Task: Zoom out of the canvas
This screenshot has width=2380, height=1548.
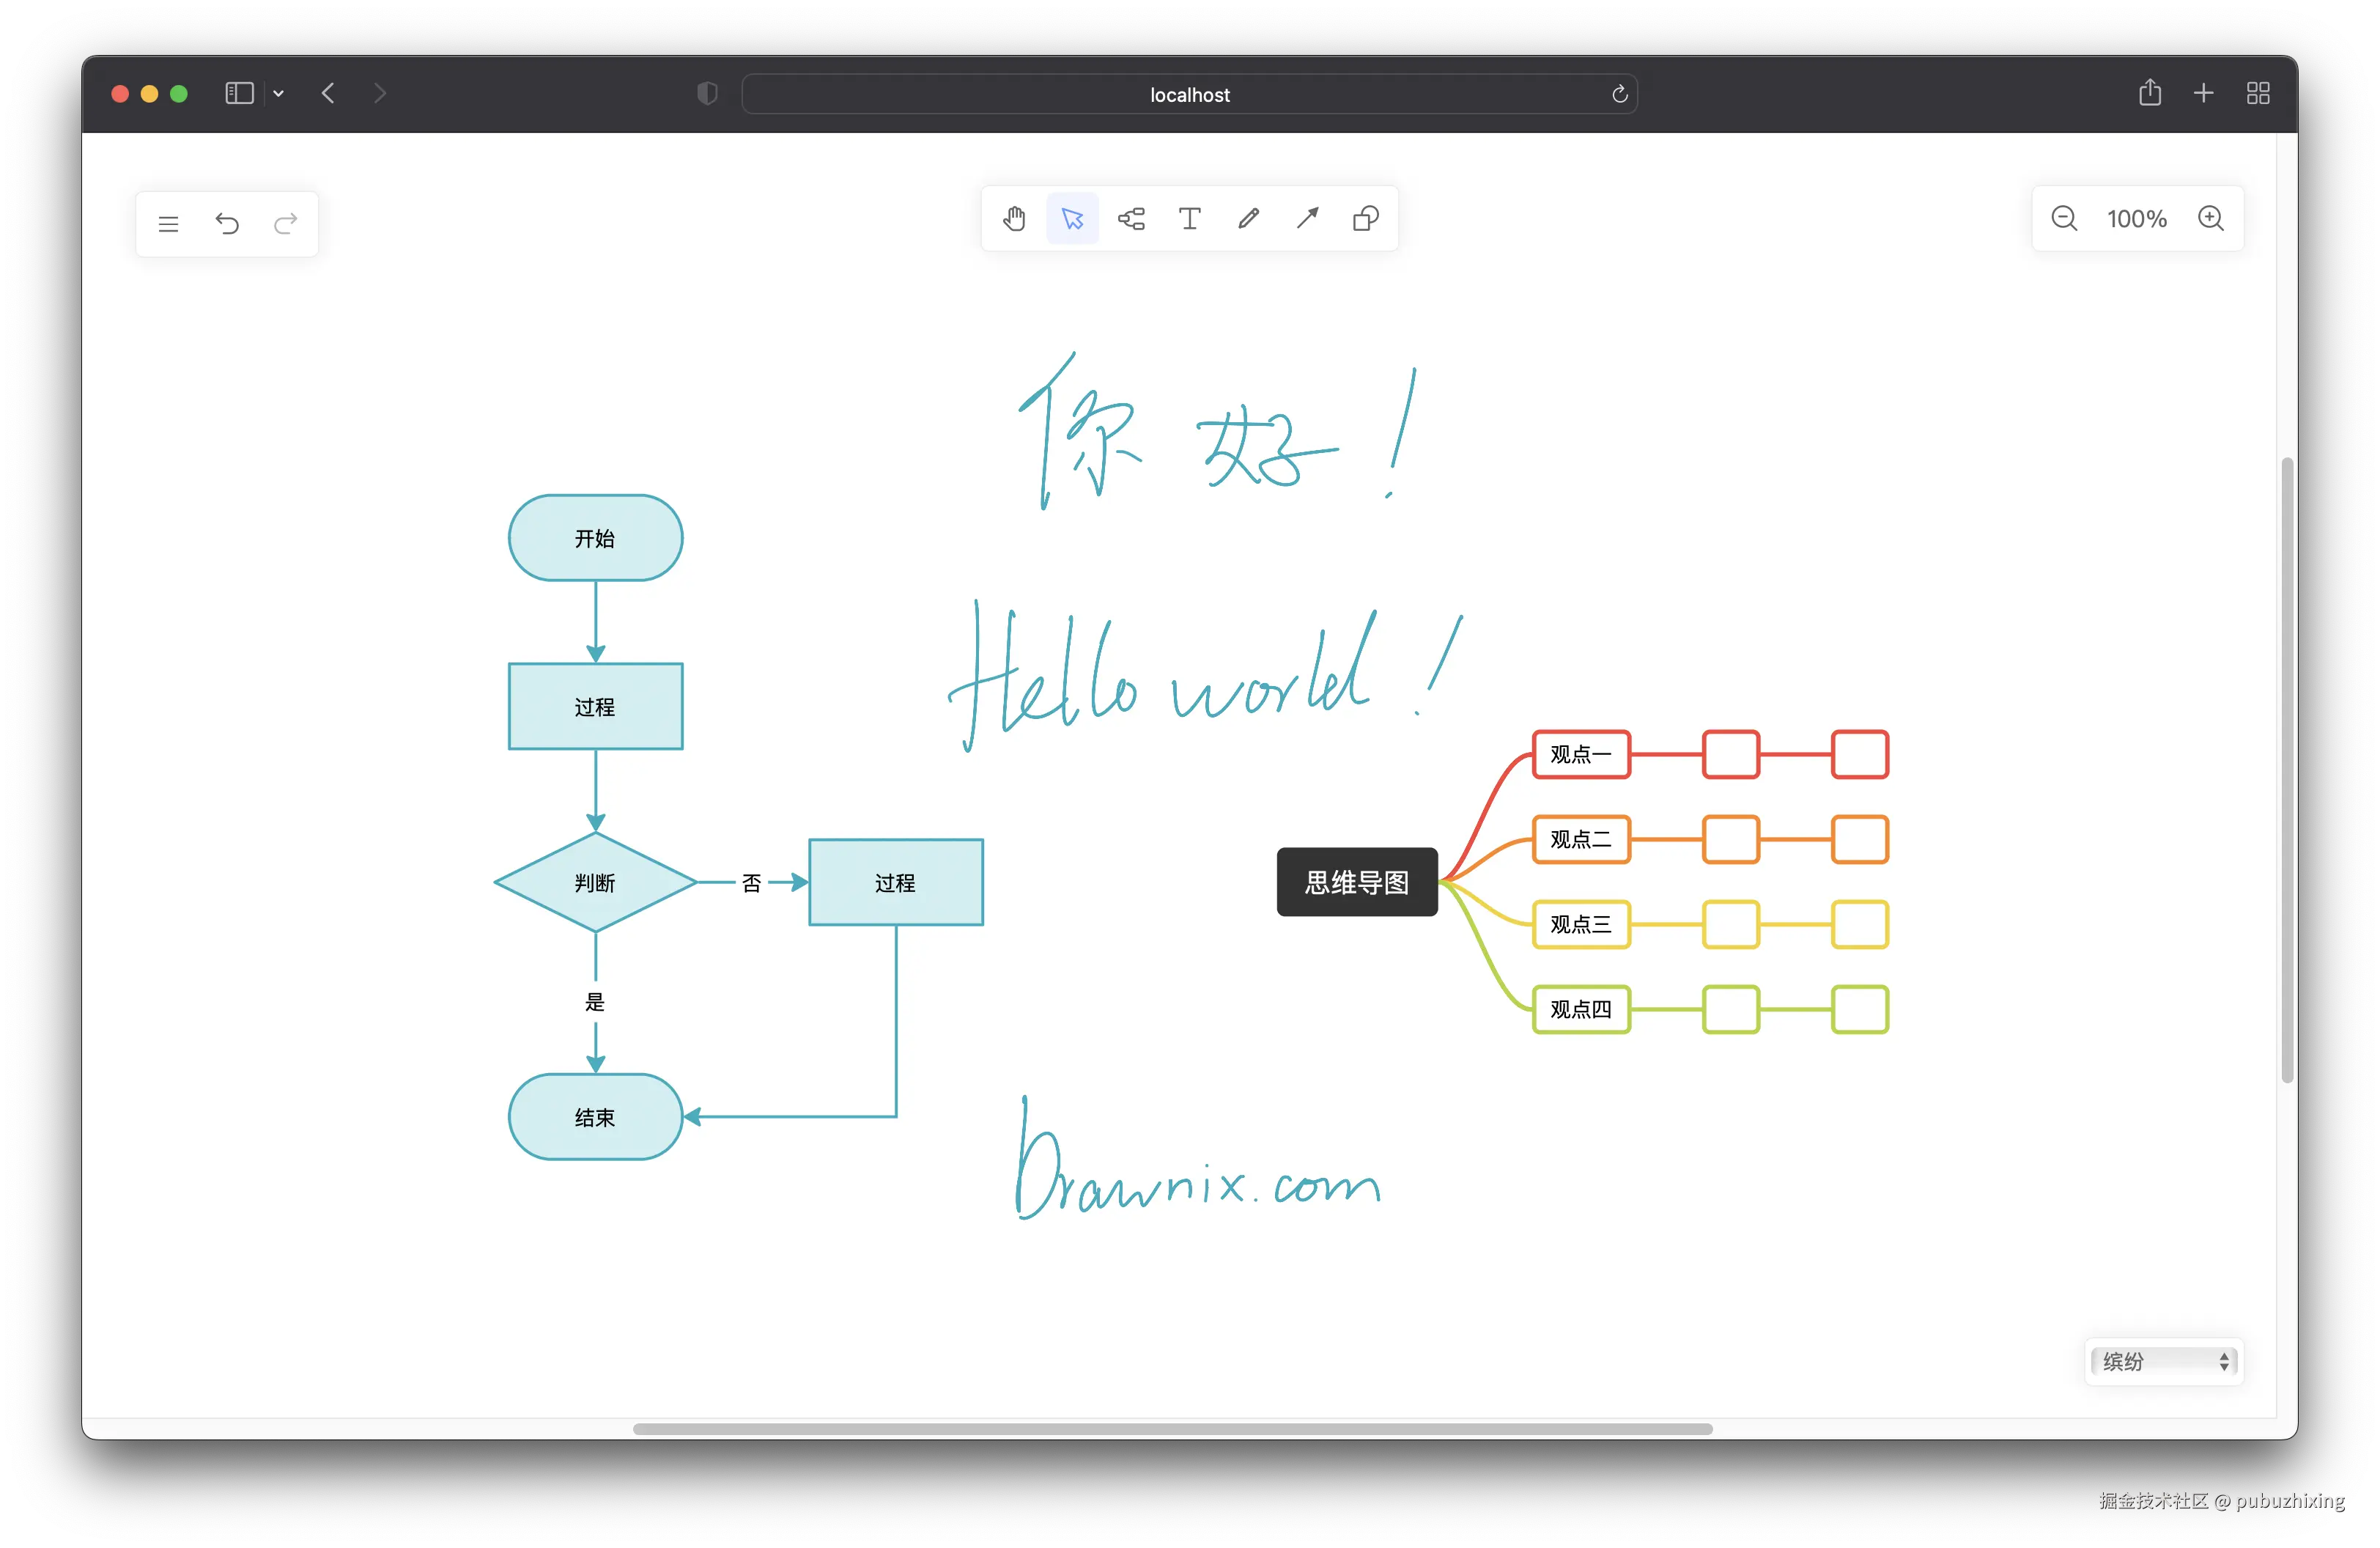Action: coord(2064,219)
